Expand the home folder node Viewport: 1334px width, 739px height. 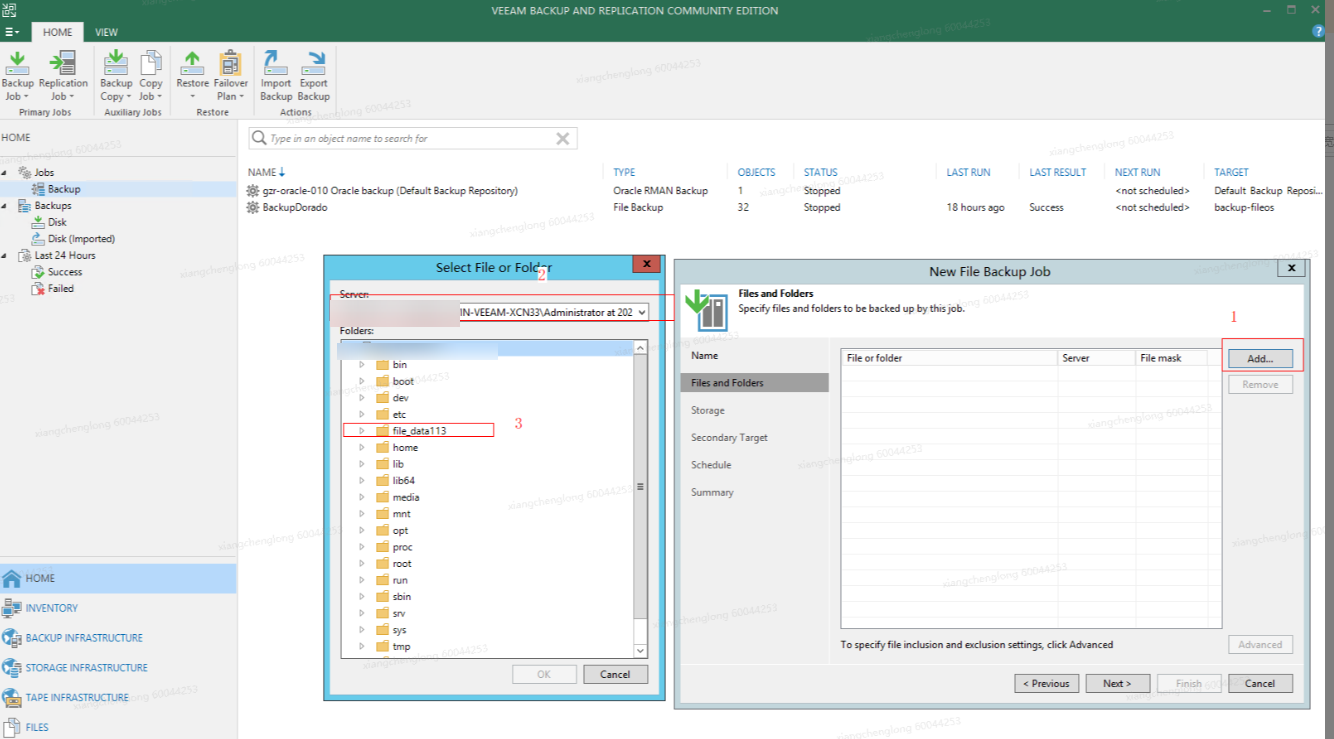coord(362,448)
